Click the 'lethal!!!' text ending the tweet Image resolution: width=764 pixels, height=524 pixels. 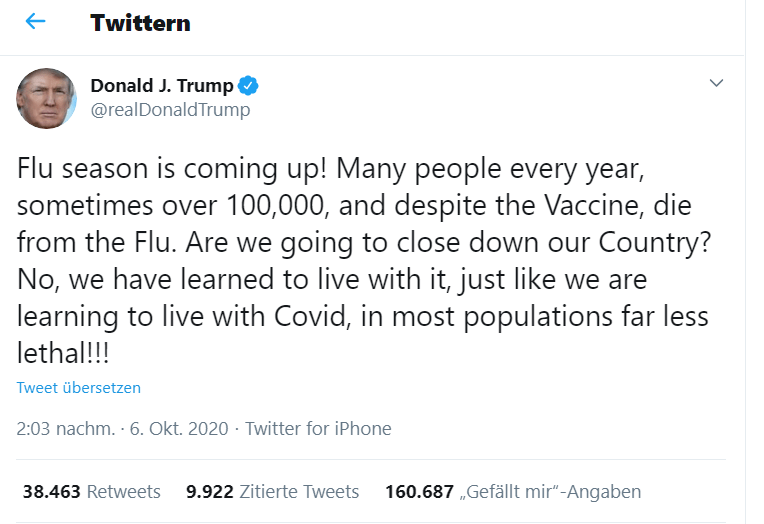[64, 355]
